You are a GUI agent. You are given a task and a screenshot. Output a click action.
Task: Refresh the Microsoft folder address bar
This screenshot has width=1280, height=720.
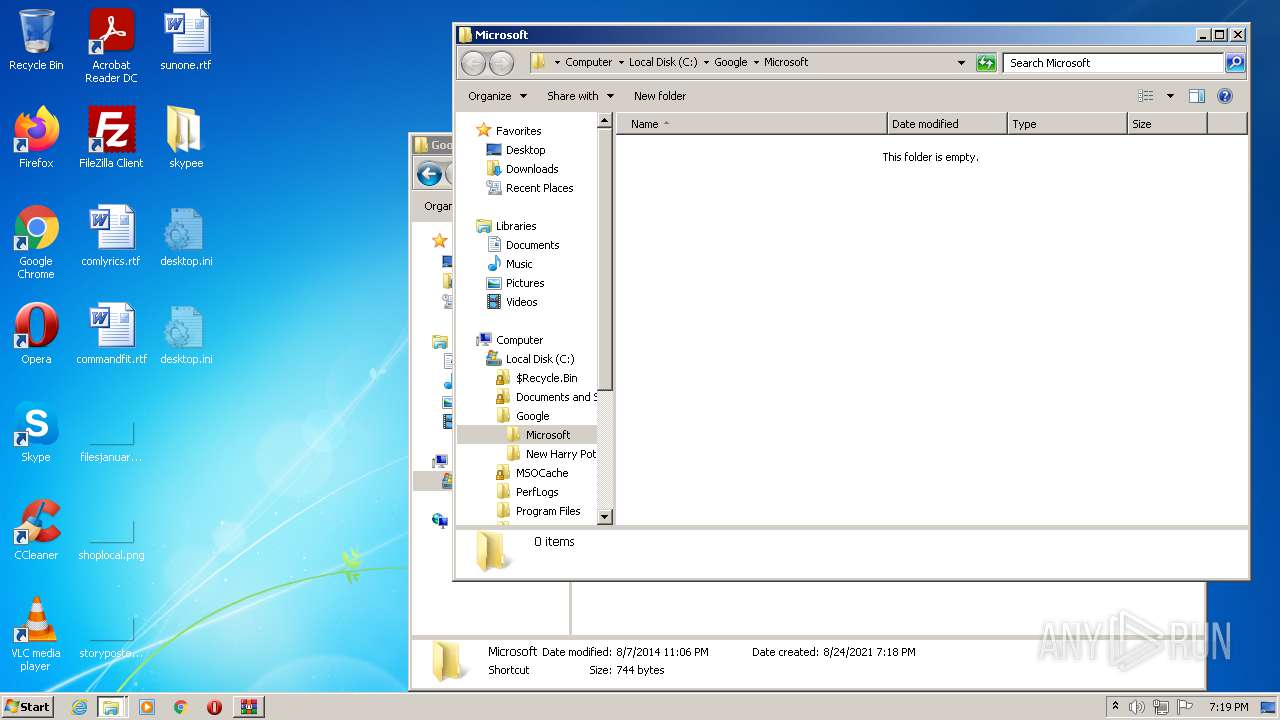tap(986, 63)
